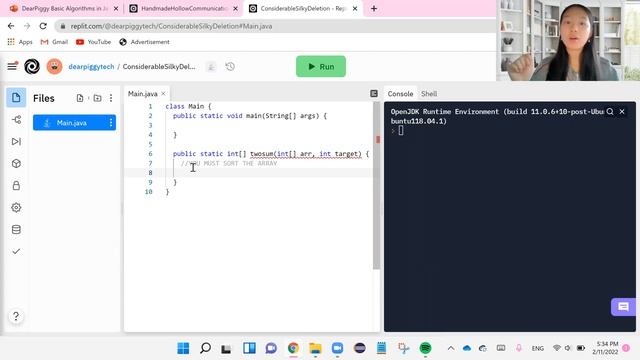Open the YouTube bookmark
The width and height of the screenshot is (640, 360).
coord(93,42)
